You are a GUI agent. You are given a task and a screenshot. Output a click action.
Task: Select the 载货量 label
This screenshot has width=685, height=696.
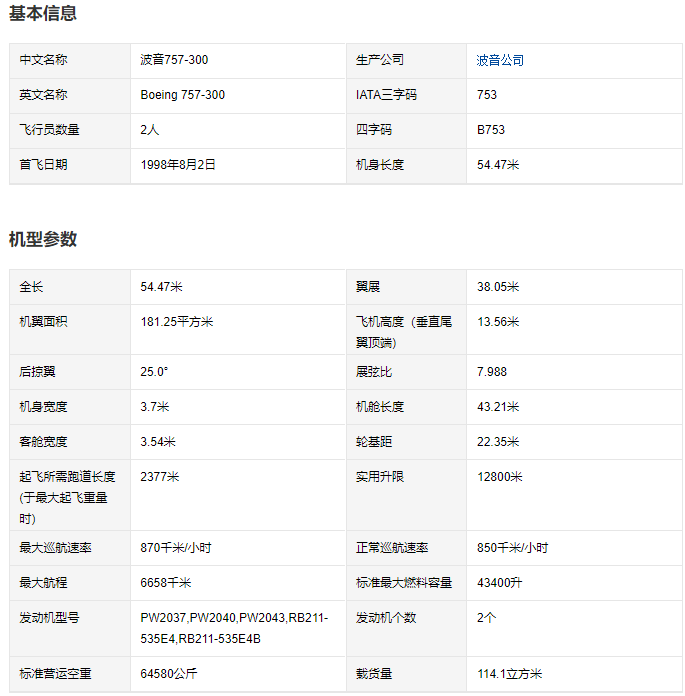(374, 674)
